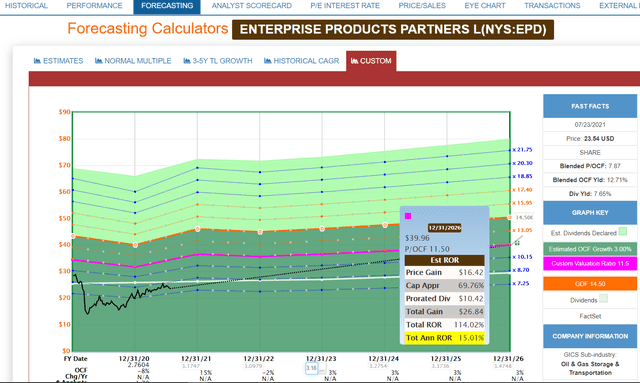Viewport: 640px width, 383px height.
Task: Click the SHARE row in Fast Facts
Action: click(x=590, y=152)
